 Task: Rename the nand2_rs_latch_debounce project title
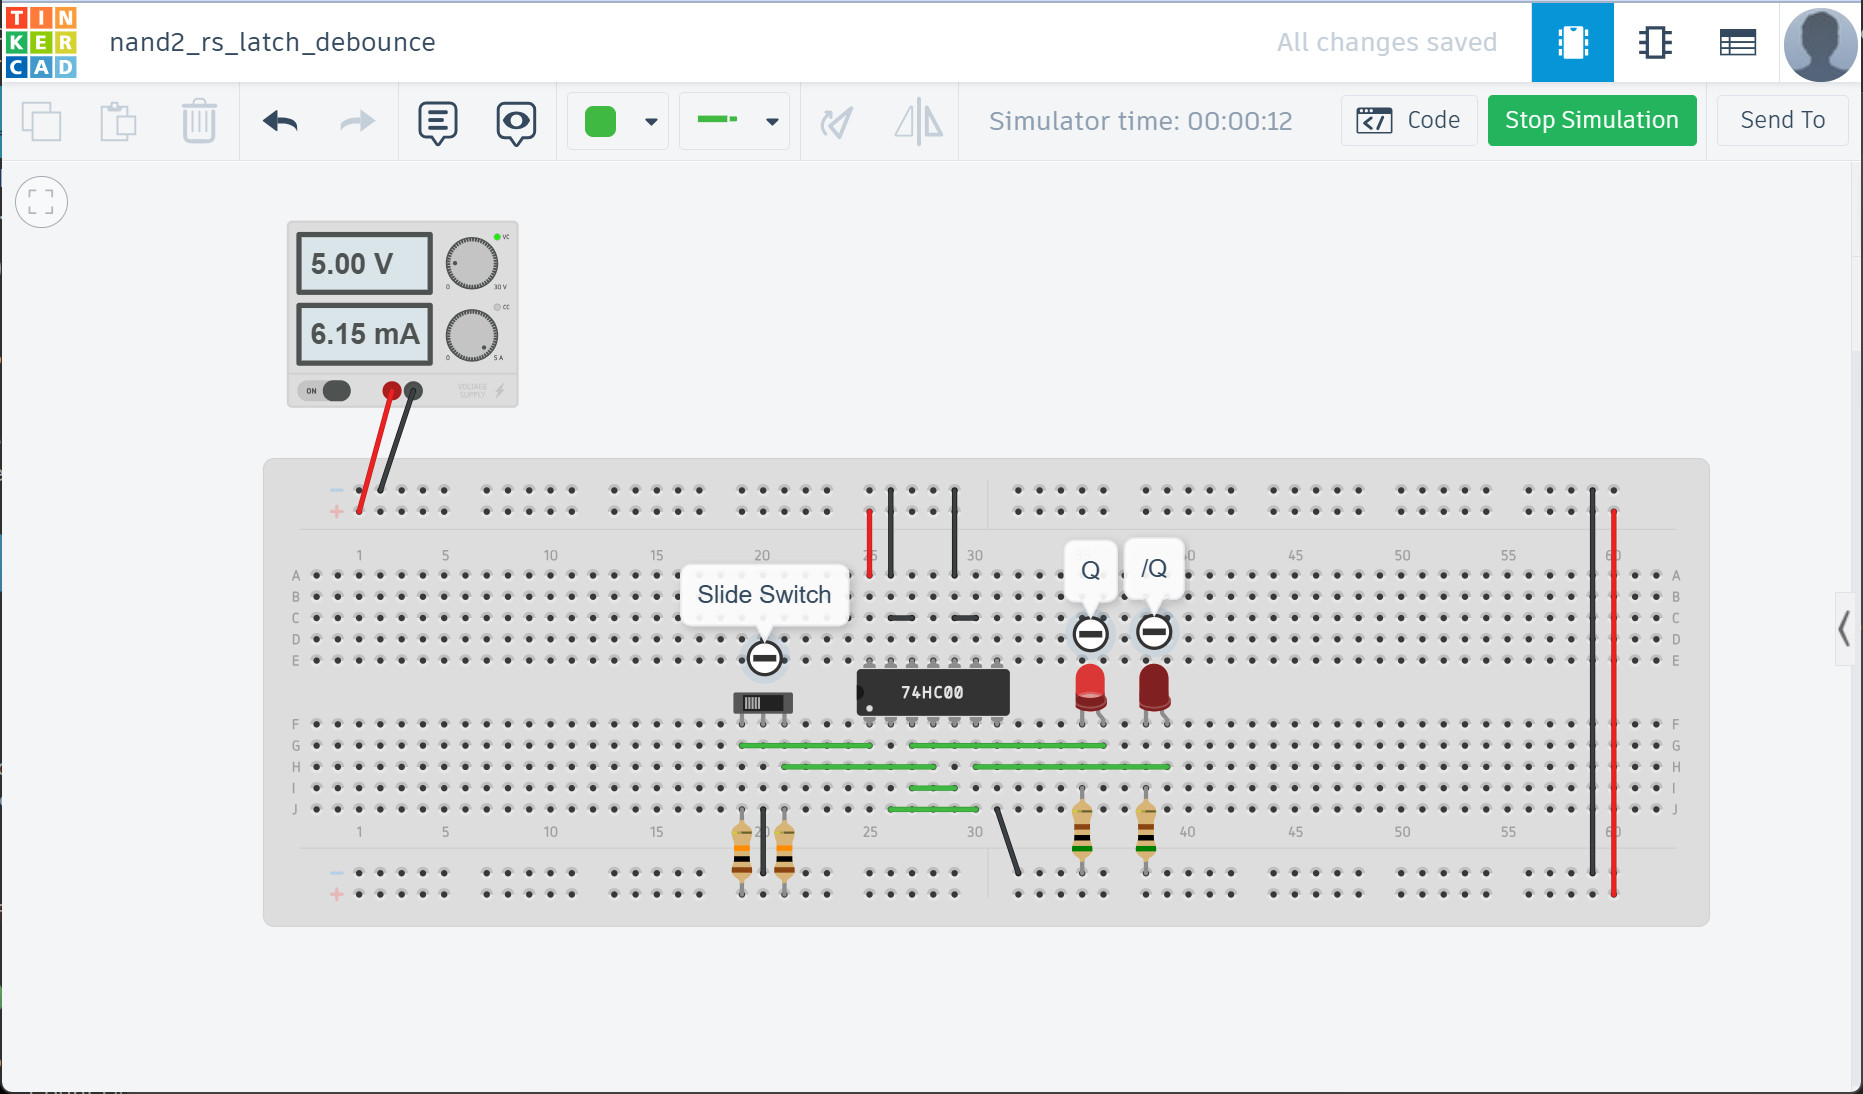(272, 42)
